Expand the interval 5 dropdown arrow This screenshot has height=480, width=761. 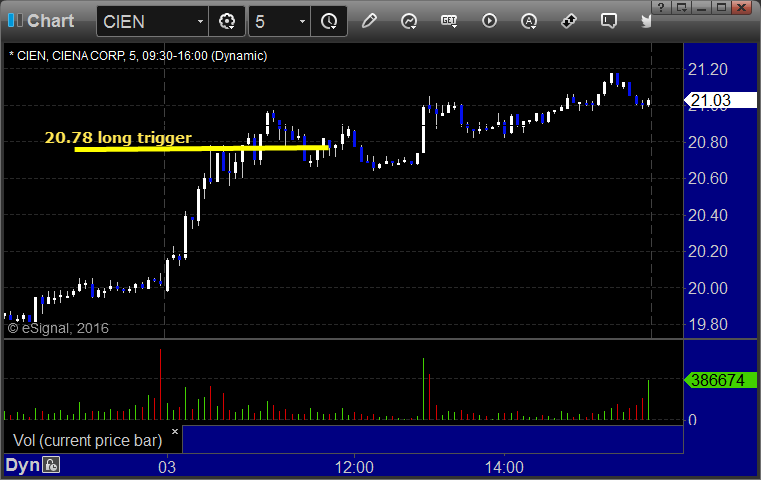click(302, 21)
